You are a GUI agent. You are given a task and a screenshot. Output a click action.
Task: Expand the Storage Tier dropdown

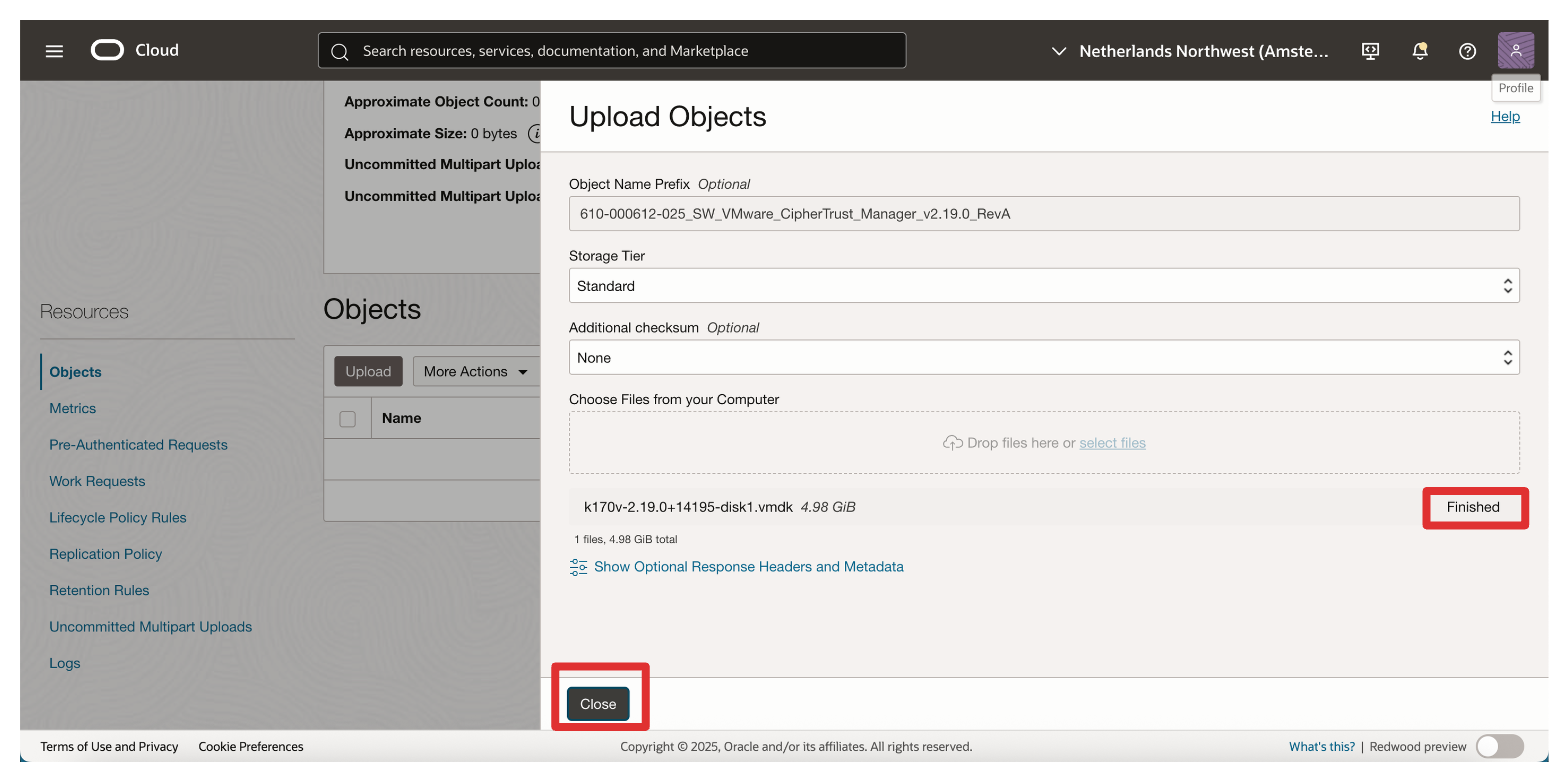[1043, 286]
